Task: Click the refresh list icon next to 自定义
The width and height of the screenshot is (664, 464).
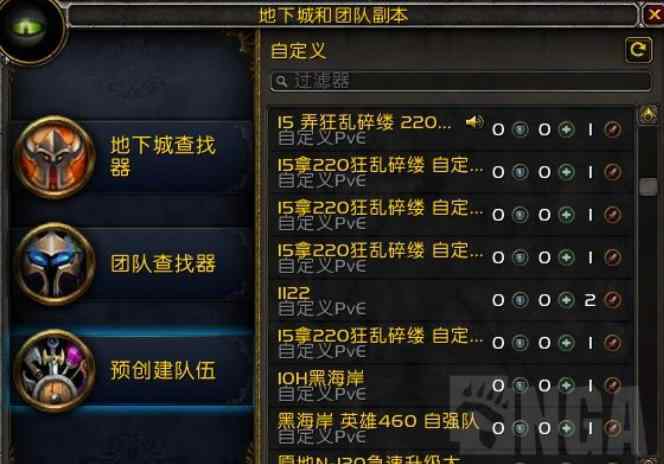Action: [x=639, y=50]
